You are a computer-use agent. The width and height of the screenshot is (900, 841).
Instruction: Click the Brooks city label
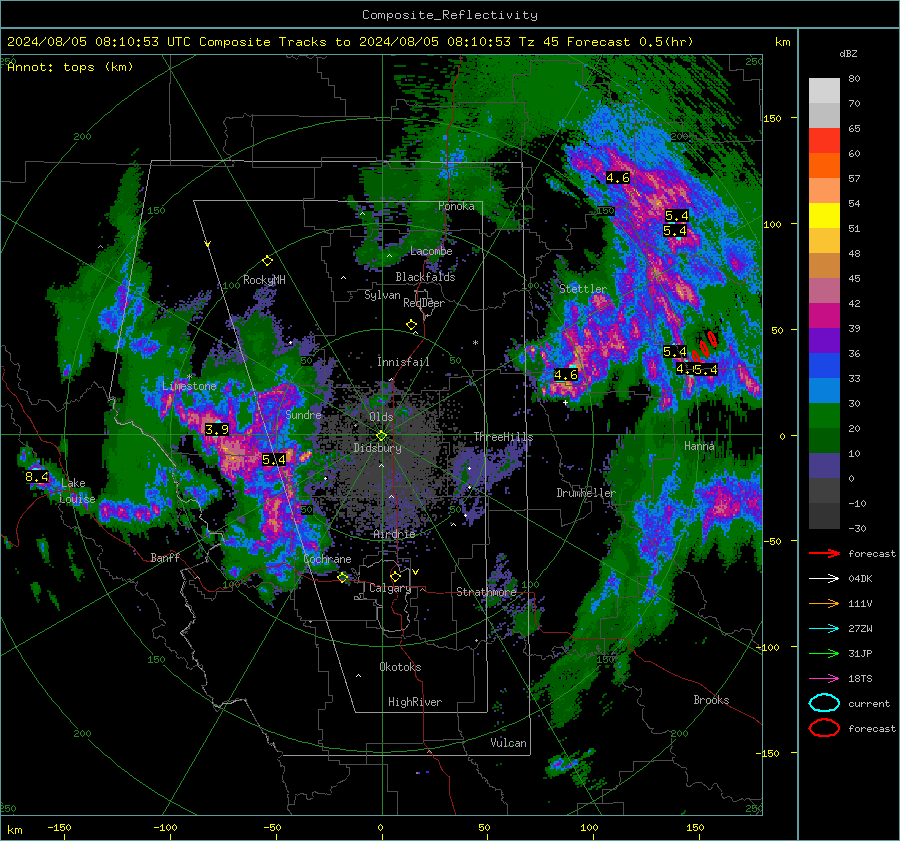[x=711, y=700]
